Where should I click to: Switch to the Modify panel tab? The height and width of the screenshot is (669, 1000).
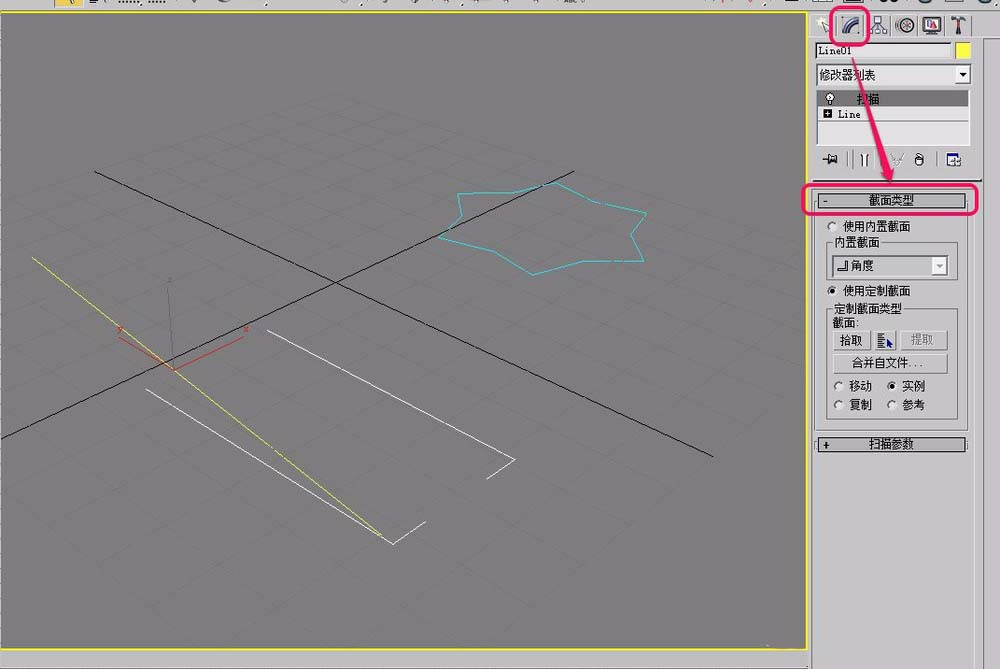[851, 25]
